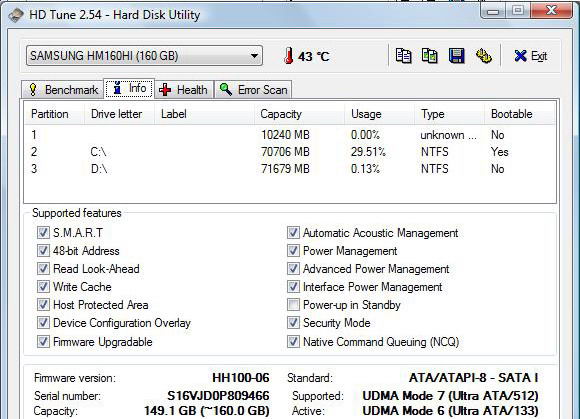This screenshot has width=580, height=419.
Task: Click the 0.00% usage value
Action: click(x=365, y=135)
